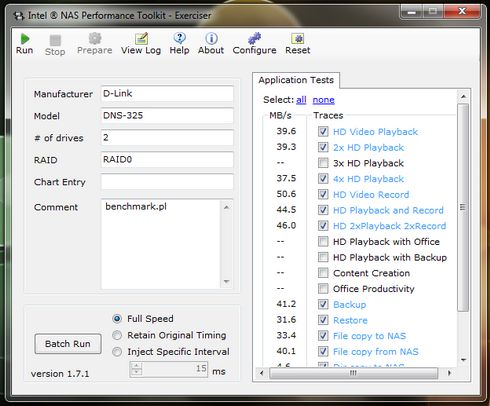Select Retain Original Timing option
490x406 pixels.
(117, 335)
